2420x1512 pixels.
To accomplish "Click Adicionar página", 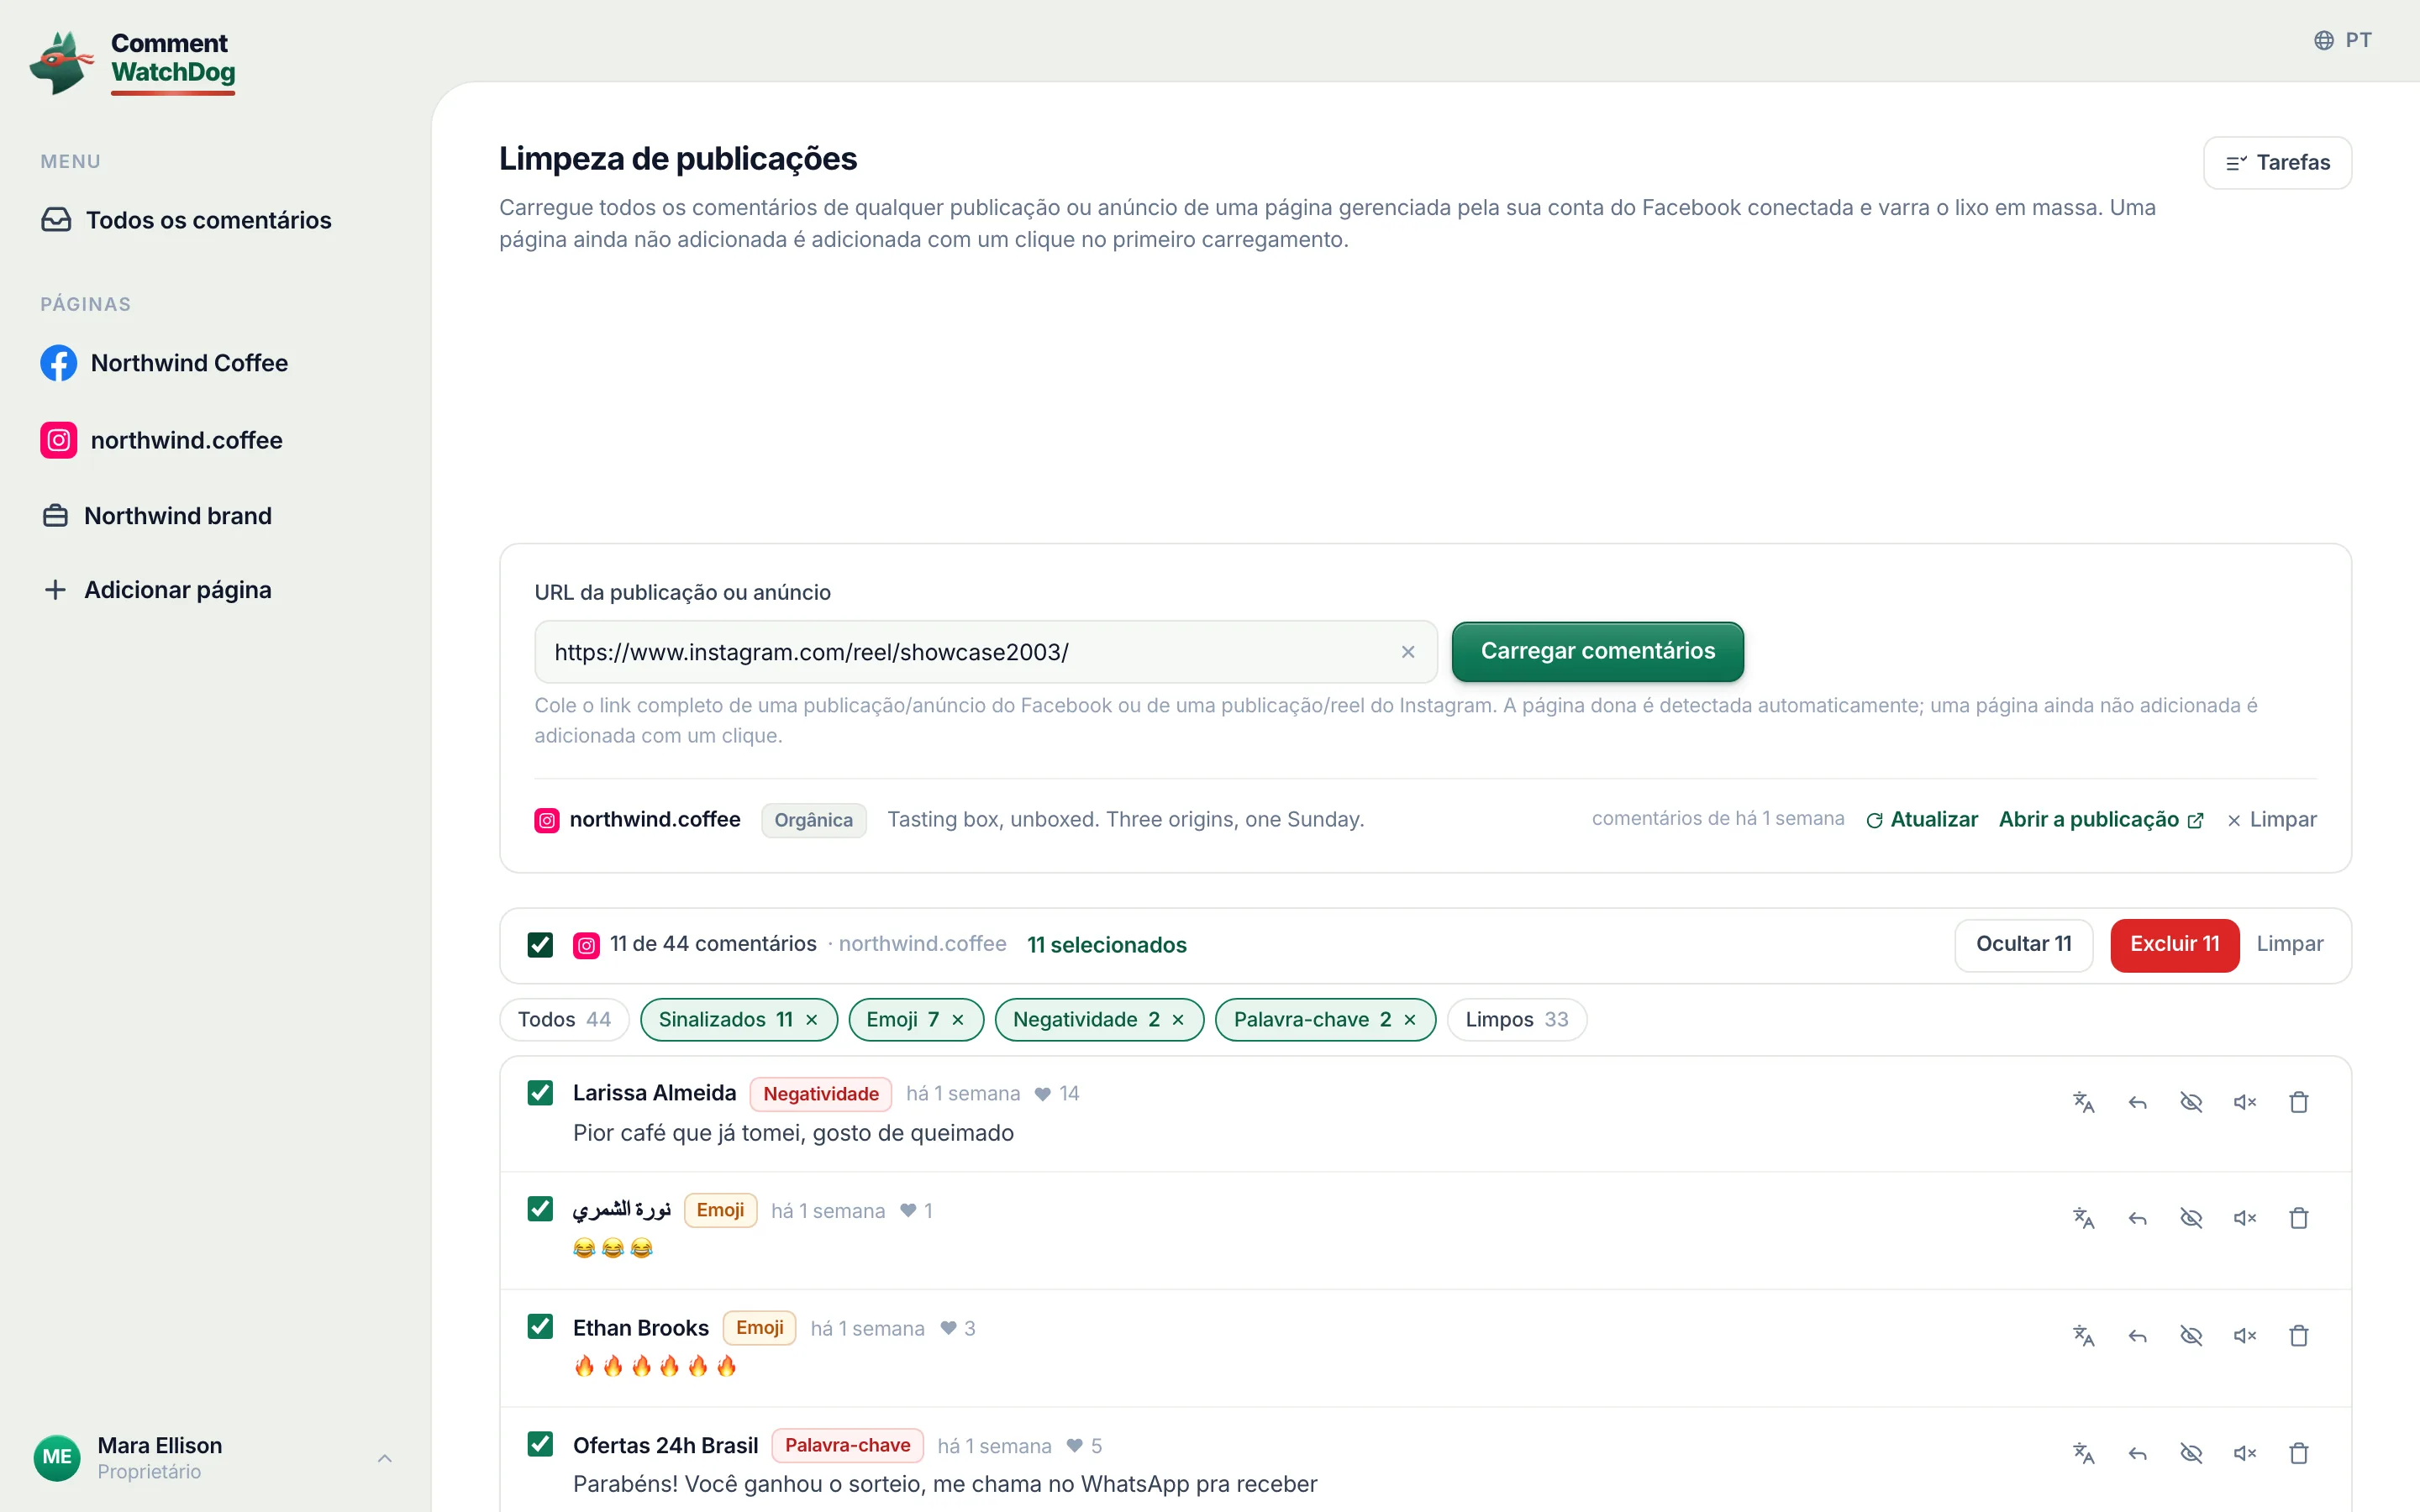I will click(157, 590).
